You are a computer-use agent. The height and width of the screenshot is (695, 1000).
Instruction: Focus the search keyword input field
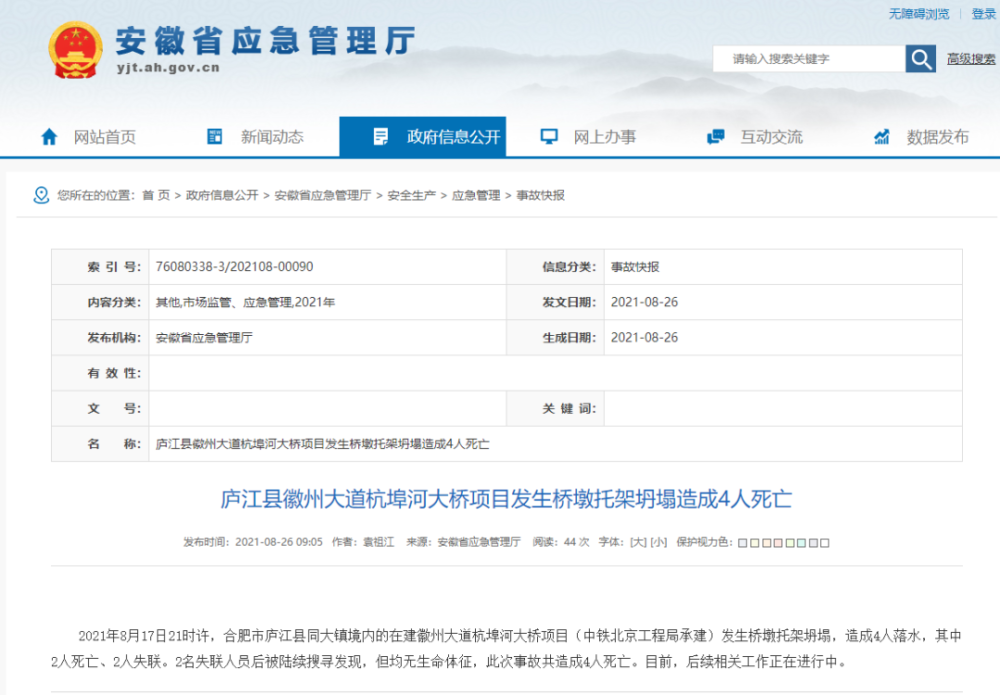click(809, 59)
